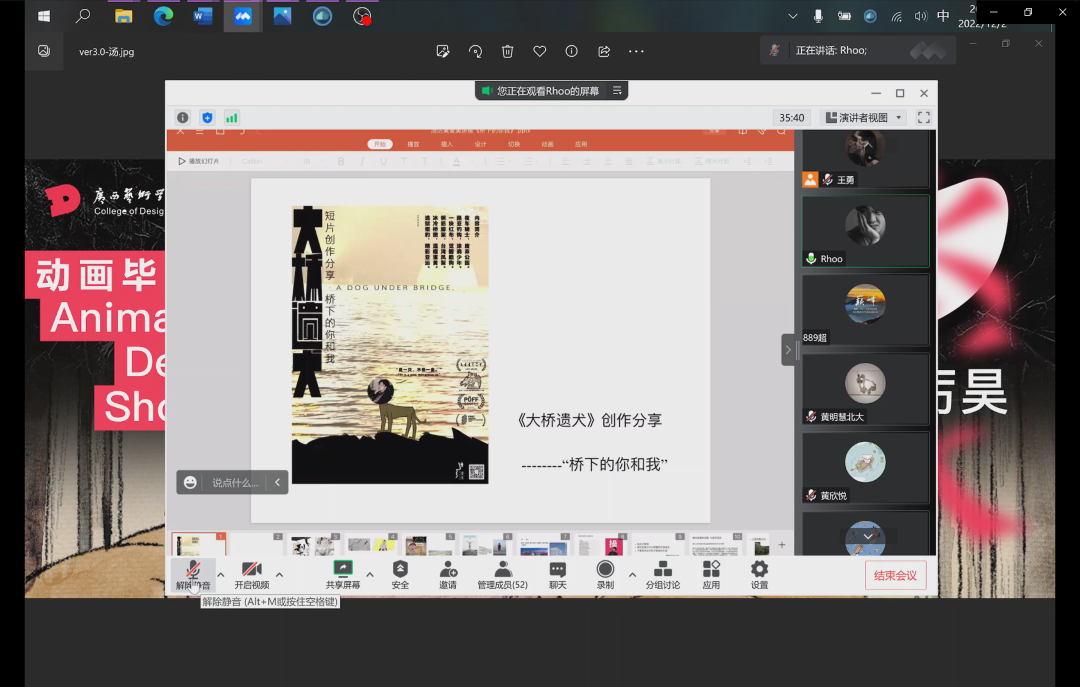The height and width of the screenshot is (687, 1080).
Task: Select participant Rhoo video tile
Action: click(865, 232)
